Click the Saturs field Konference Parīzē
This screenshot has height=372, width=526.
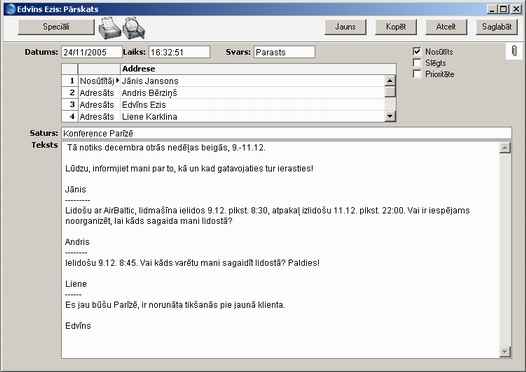point(286,133)
